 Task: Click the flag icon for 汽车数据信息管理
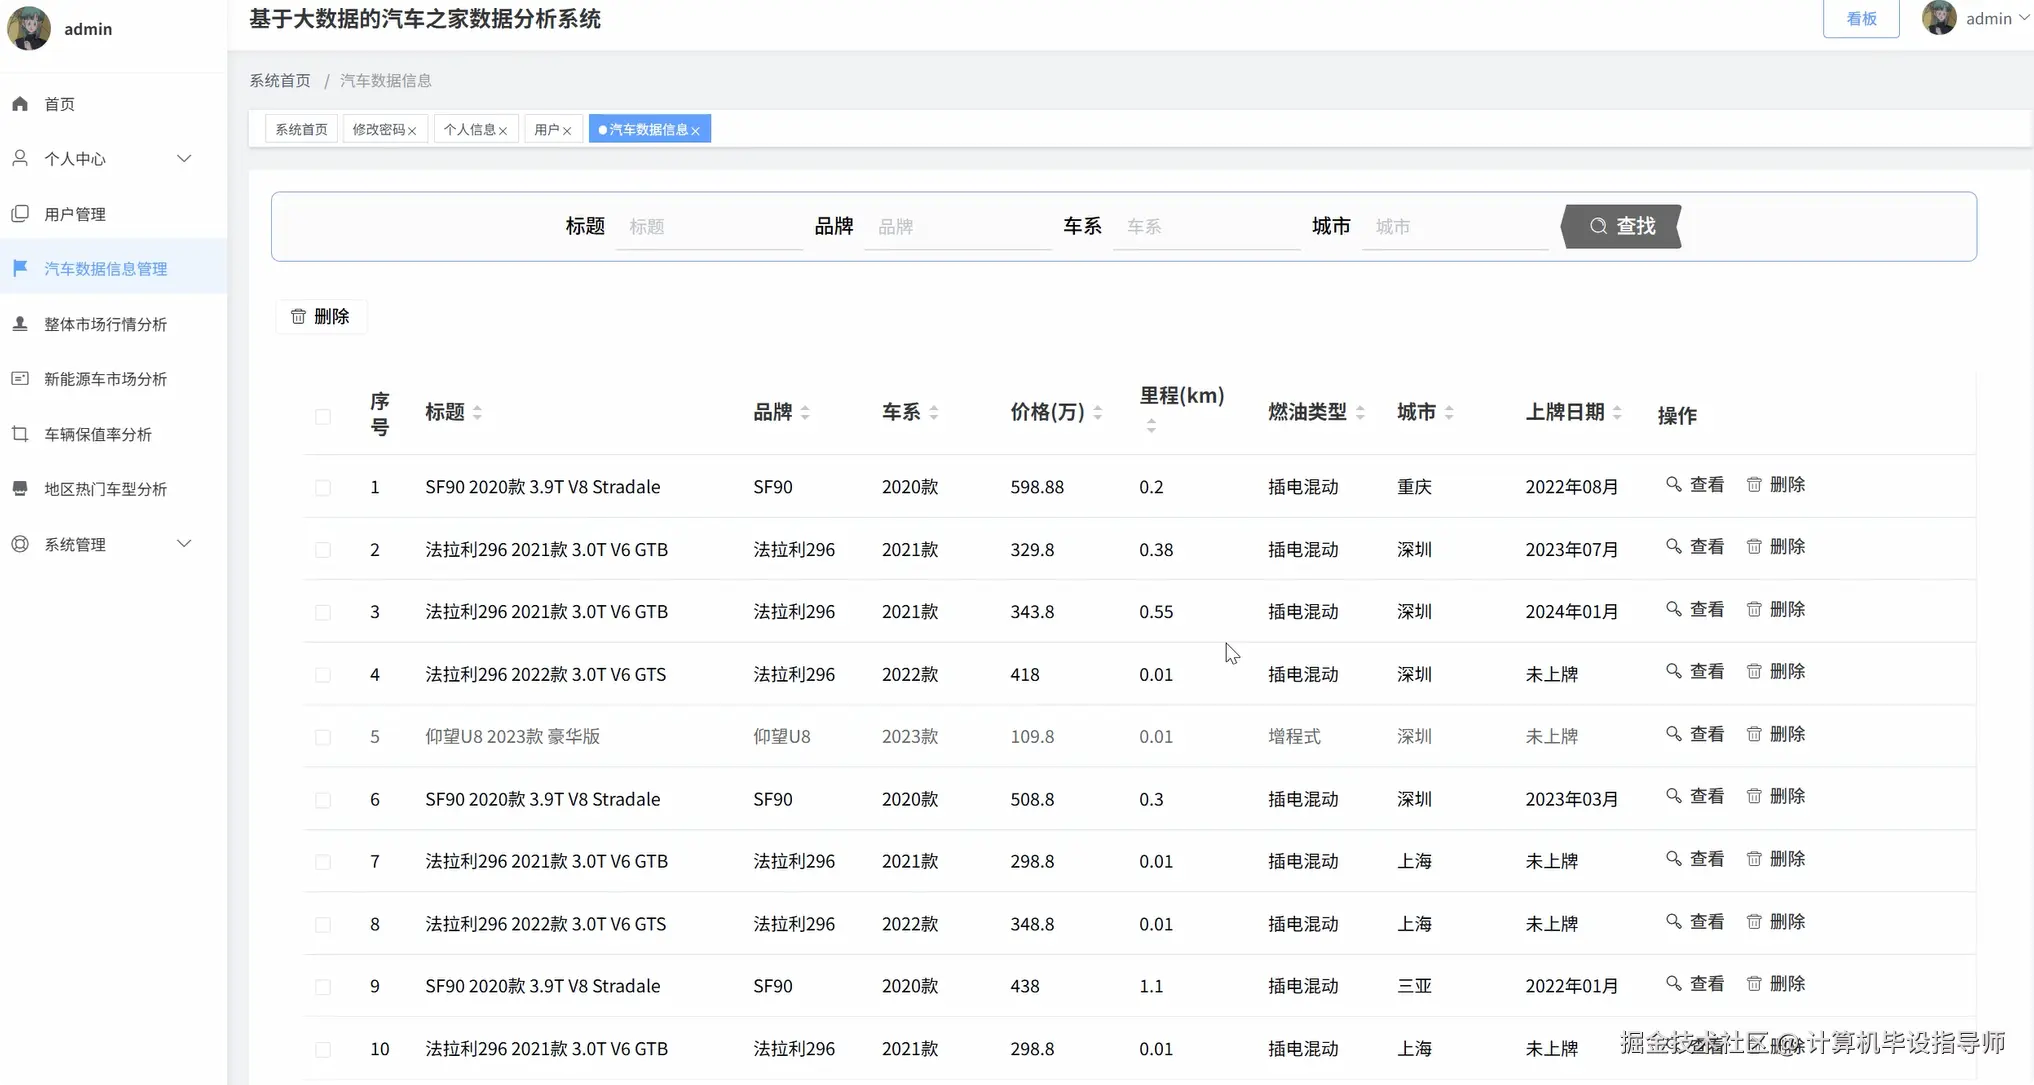[20, 267]
